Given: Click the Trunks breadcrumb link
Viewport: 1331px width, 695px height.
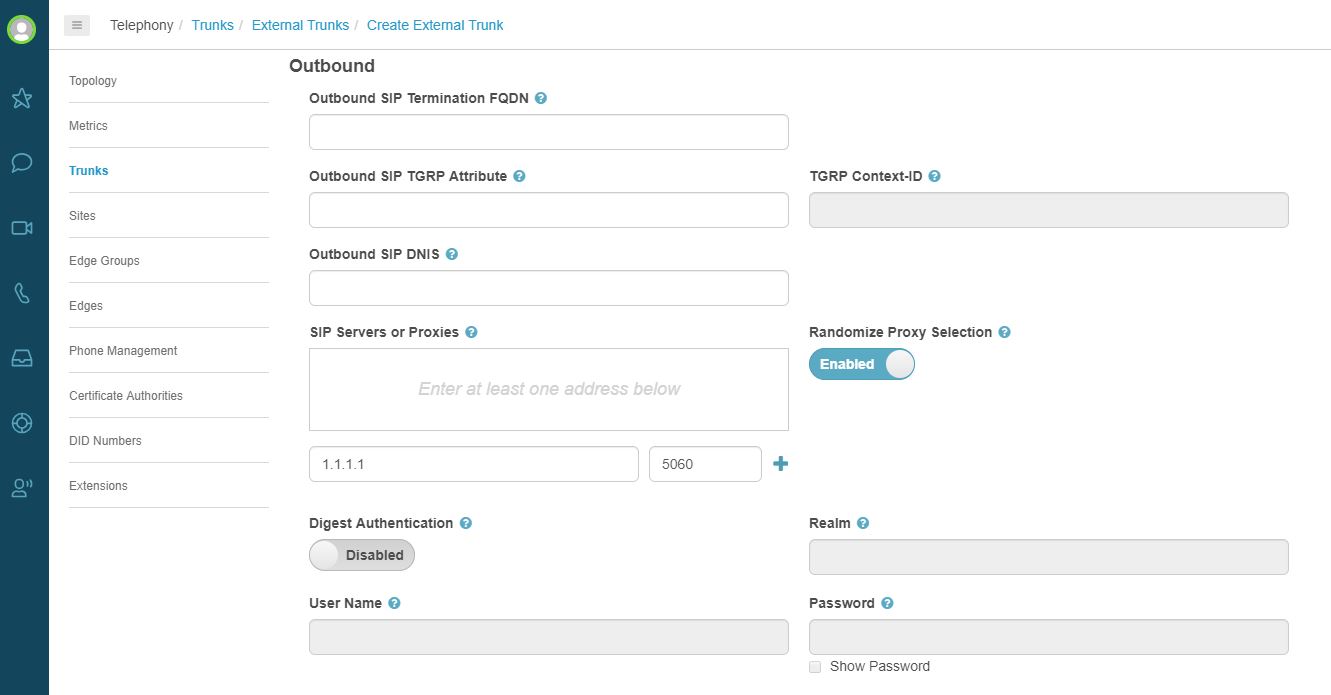Looking at the screenshot, I should coord(212,25).
